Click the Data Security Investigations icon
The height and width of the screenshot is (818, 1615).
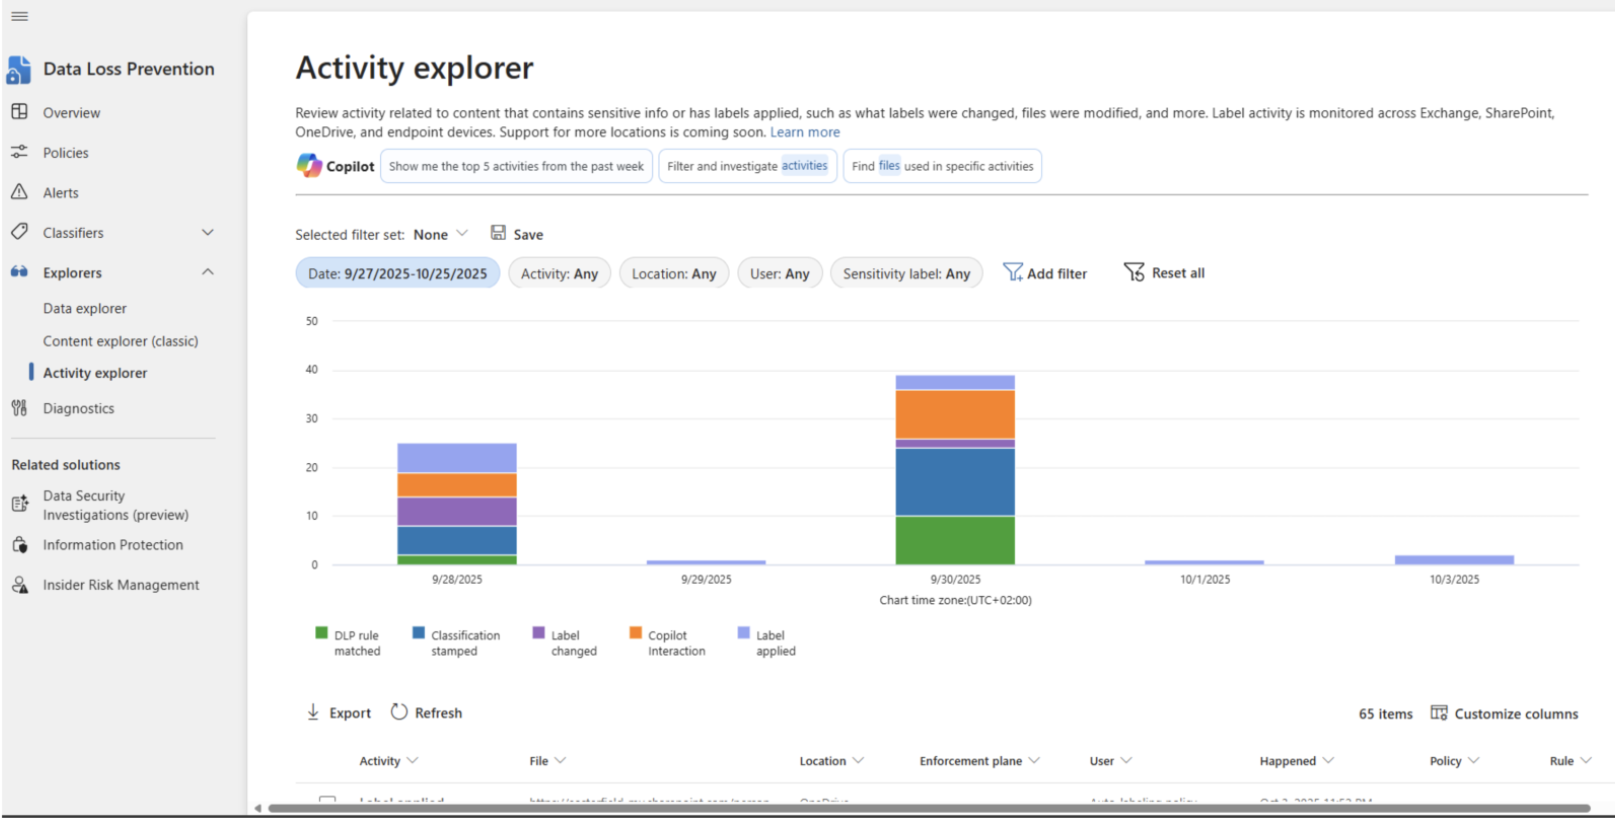[19, 504]
